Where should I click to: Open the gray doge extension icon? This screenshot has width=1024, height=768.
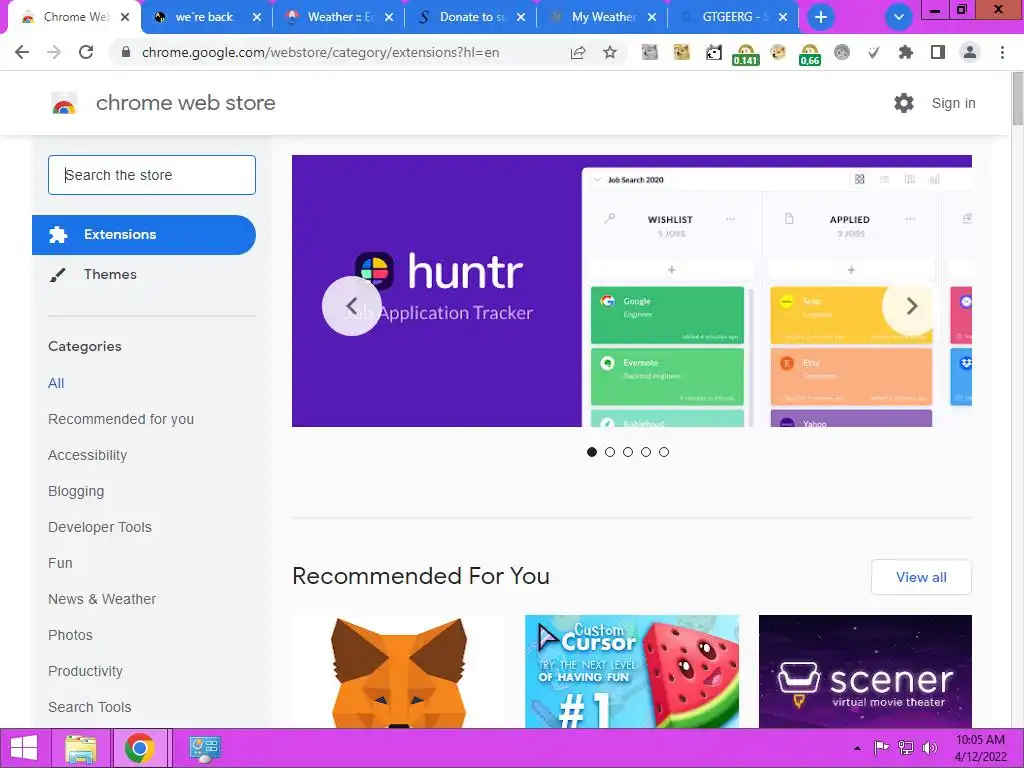point(649,52)
